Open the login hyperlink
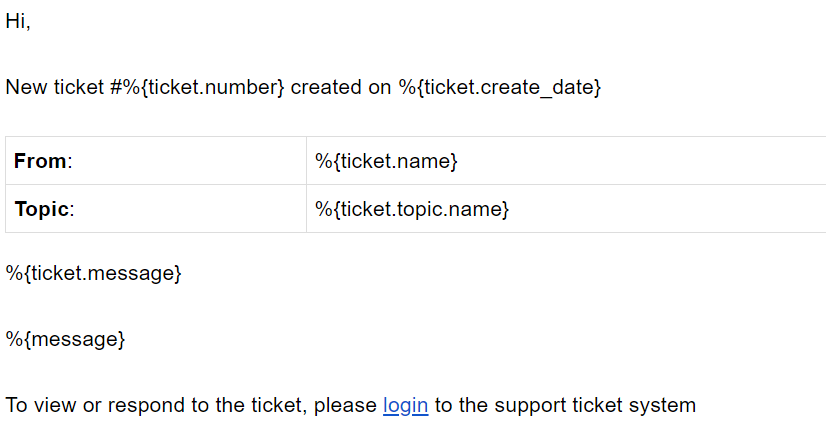 (x=405, y=405)
